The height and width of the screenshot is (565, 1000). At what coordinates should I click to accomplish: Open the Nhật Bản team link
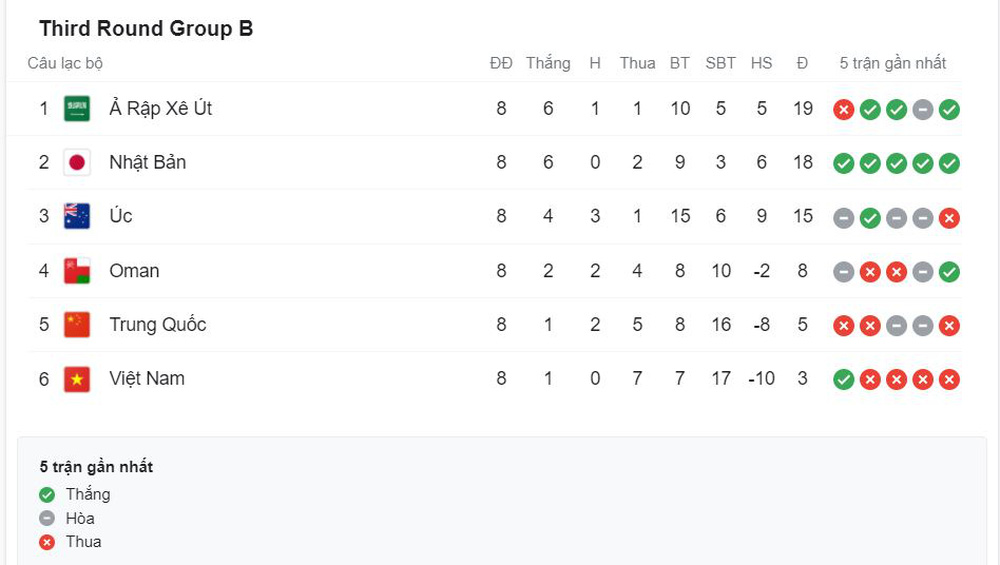click(147, 163)
